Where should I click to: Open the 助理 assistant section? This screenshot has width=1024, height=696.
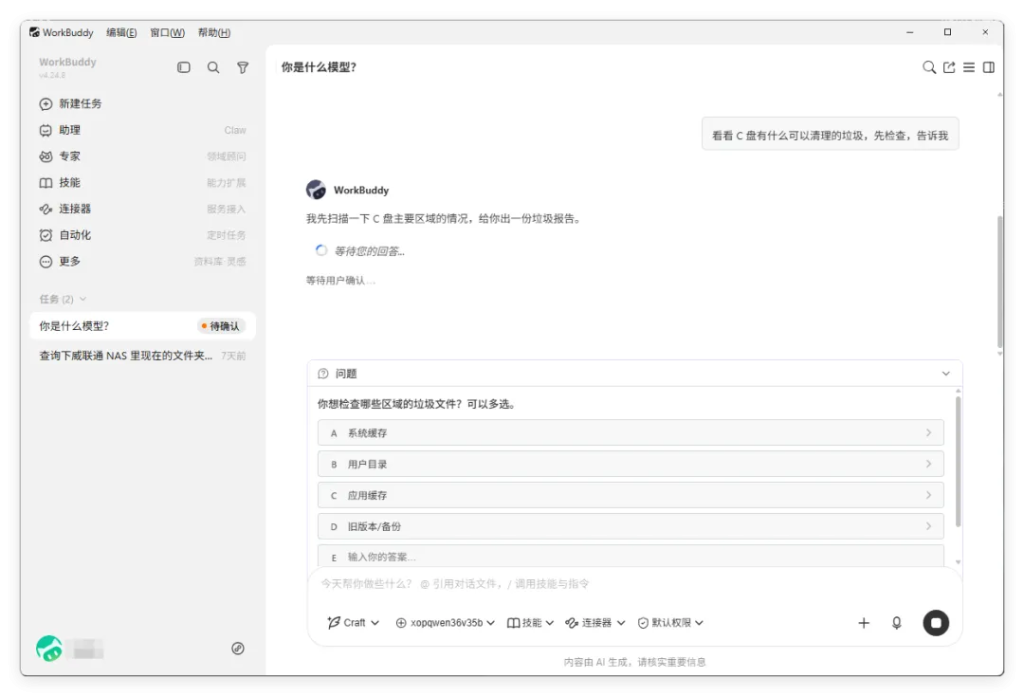[142, 130]
